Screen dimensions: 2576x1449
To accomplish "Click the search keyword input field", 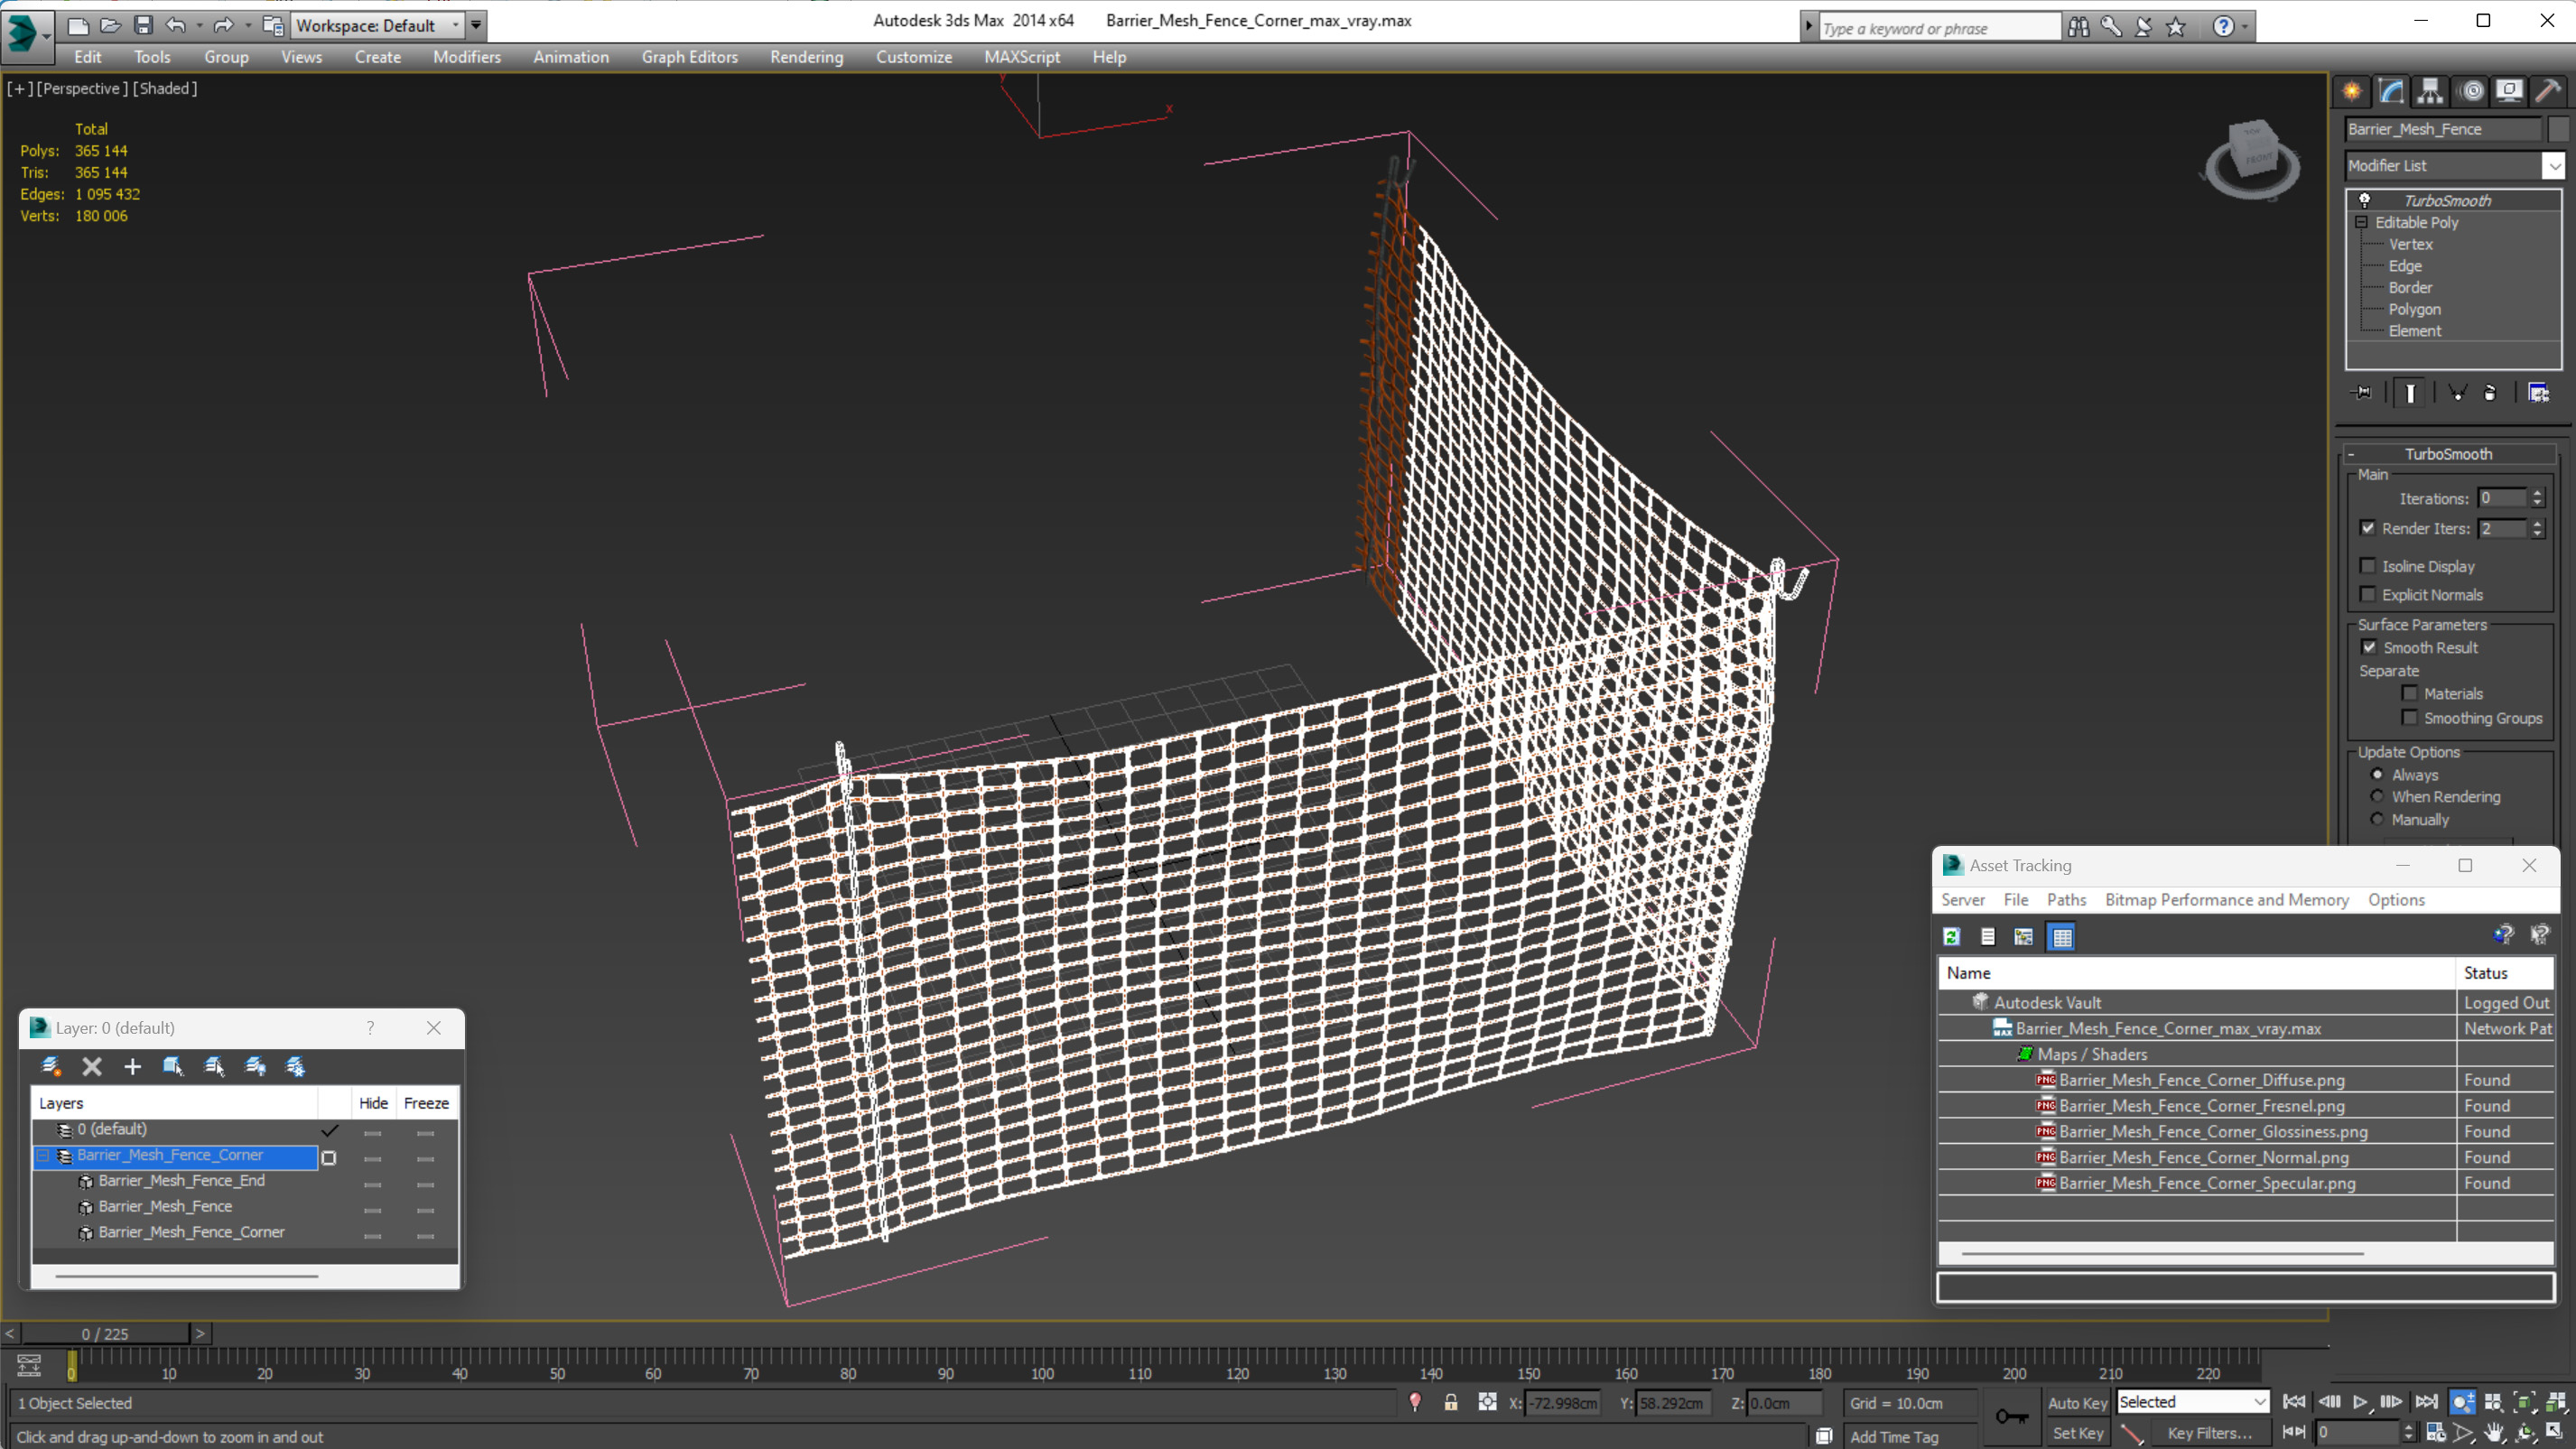I will tap(1938, 28).
